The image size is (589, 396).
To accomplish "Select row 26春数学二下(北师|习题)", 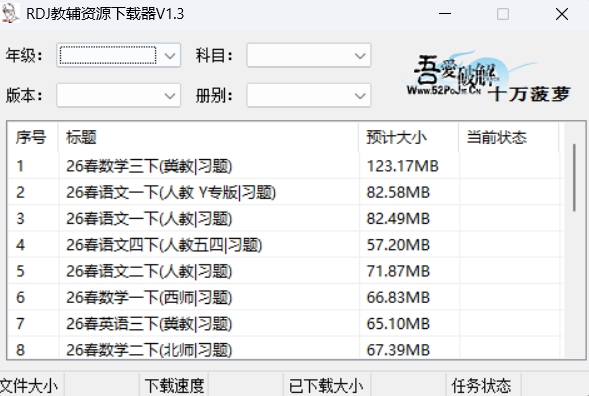I will [x=284, y=348].
